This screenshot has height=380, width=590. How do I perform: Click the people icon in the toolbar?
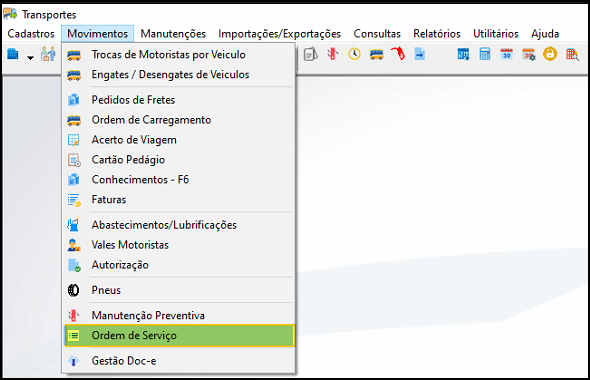(48, 54)
